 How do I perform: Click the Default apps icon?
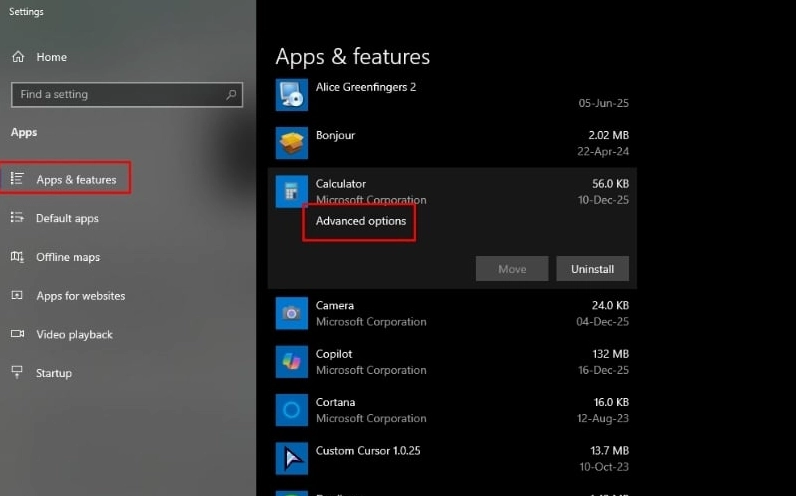tap(17, 218)
